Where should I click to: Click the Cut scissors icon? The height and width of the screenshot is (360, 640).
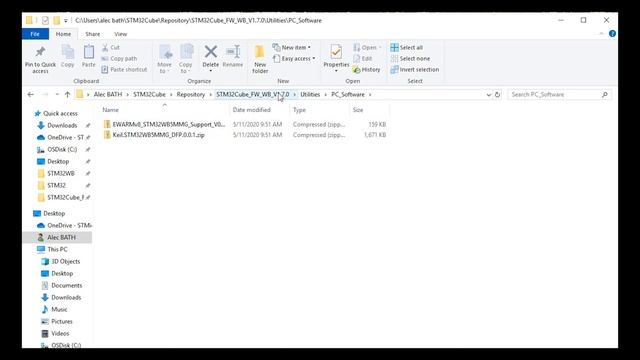coord(105,48)
